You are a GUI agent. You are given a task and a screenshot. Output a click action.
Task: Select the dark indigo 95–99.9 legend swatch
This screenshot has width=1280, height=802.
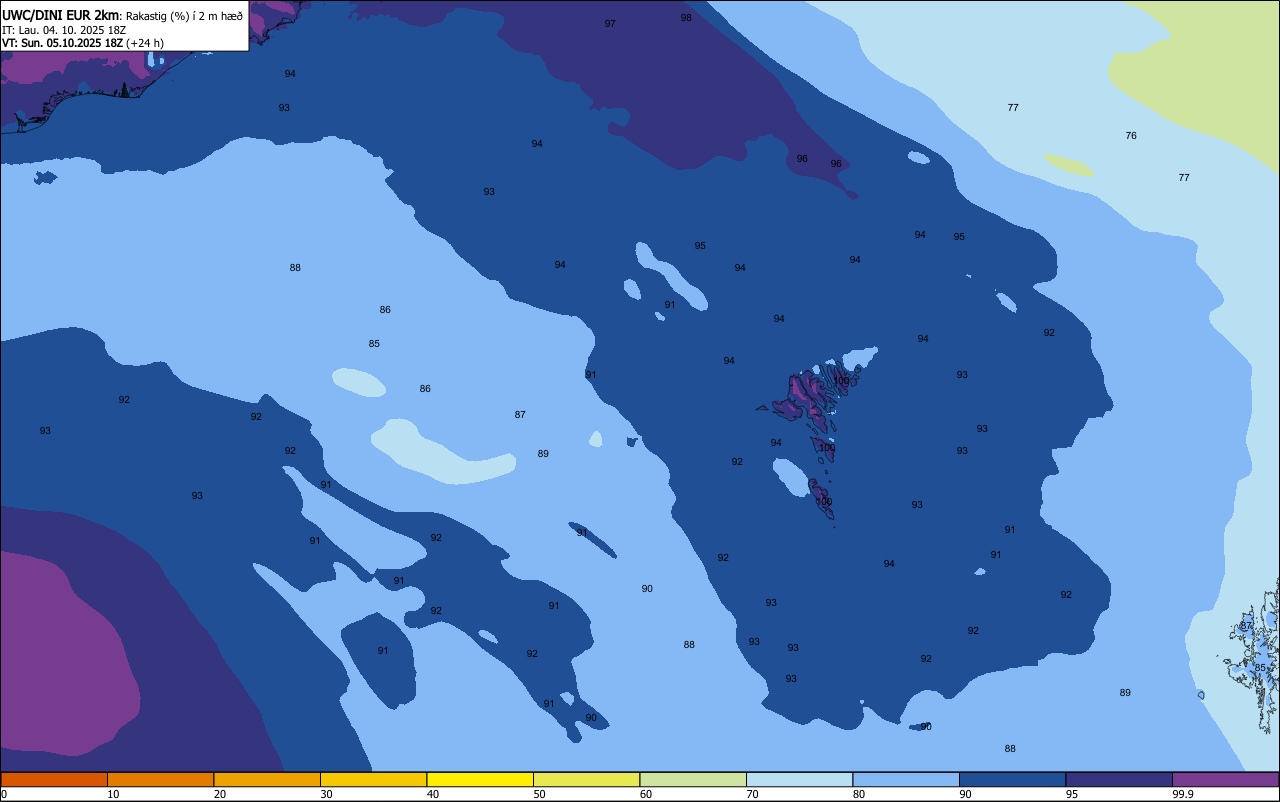pyautogui.click(x=1119, y=779)
